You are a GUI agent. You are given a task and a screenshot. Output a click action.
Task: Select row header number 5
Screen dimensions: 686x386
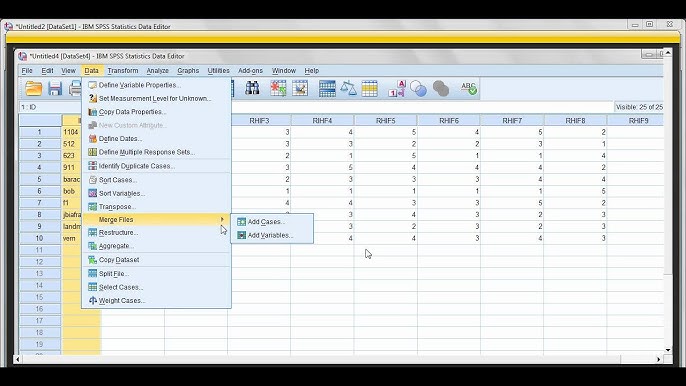coord(40,179)
